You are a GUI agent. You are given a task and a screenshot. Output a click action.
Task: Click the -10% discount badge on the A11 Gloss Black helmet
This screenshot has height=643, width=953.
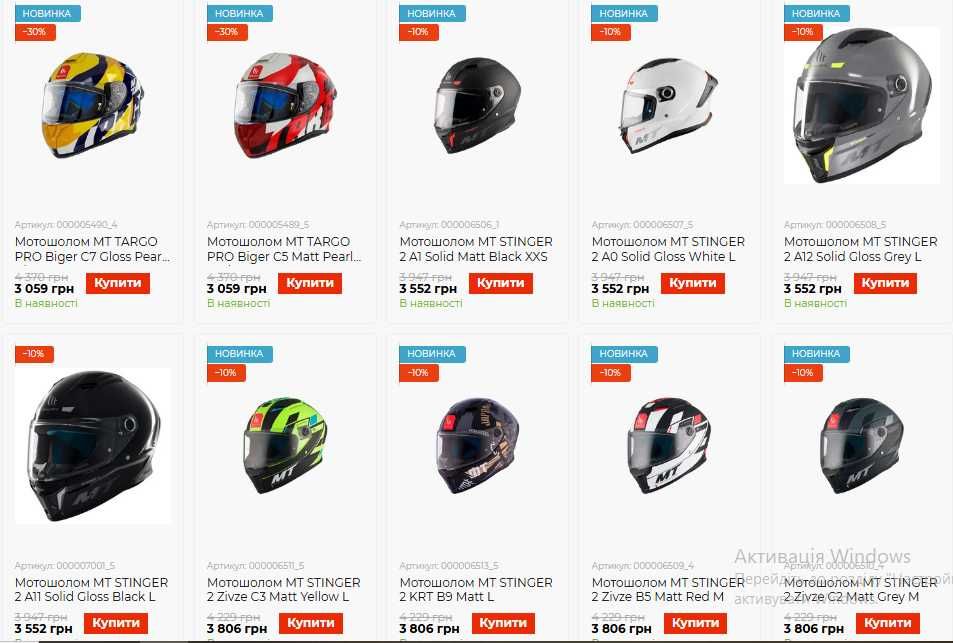(x=34, y=354)
